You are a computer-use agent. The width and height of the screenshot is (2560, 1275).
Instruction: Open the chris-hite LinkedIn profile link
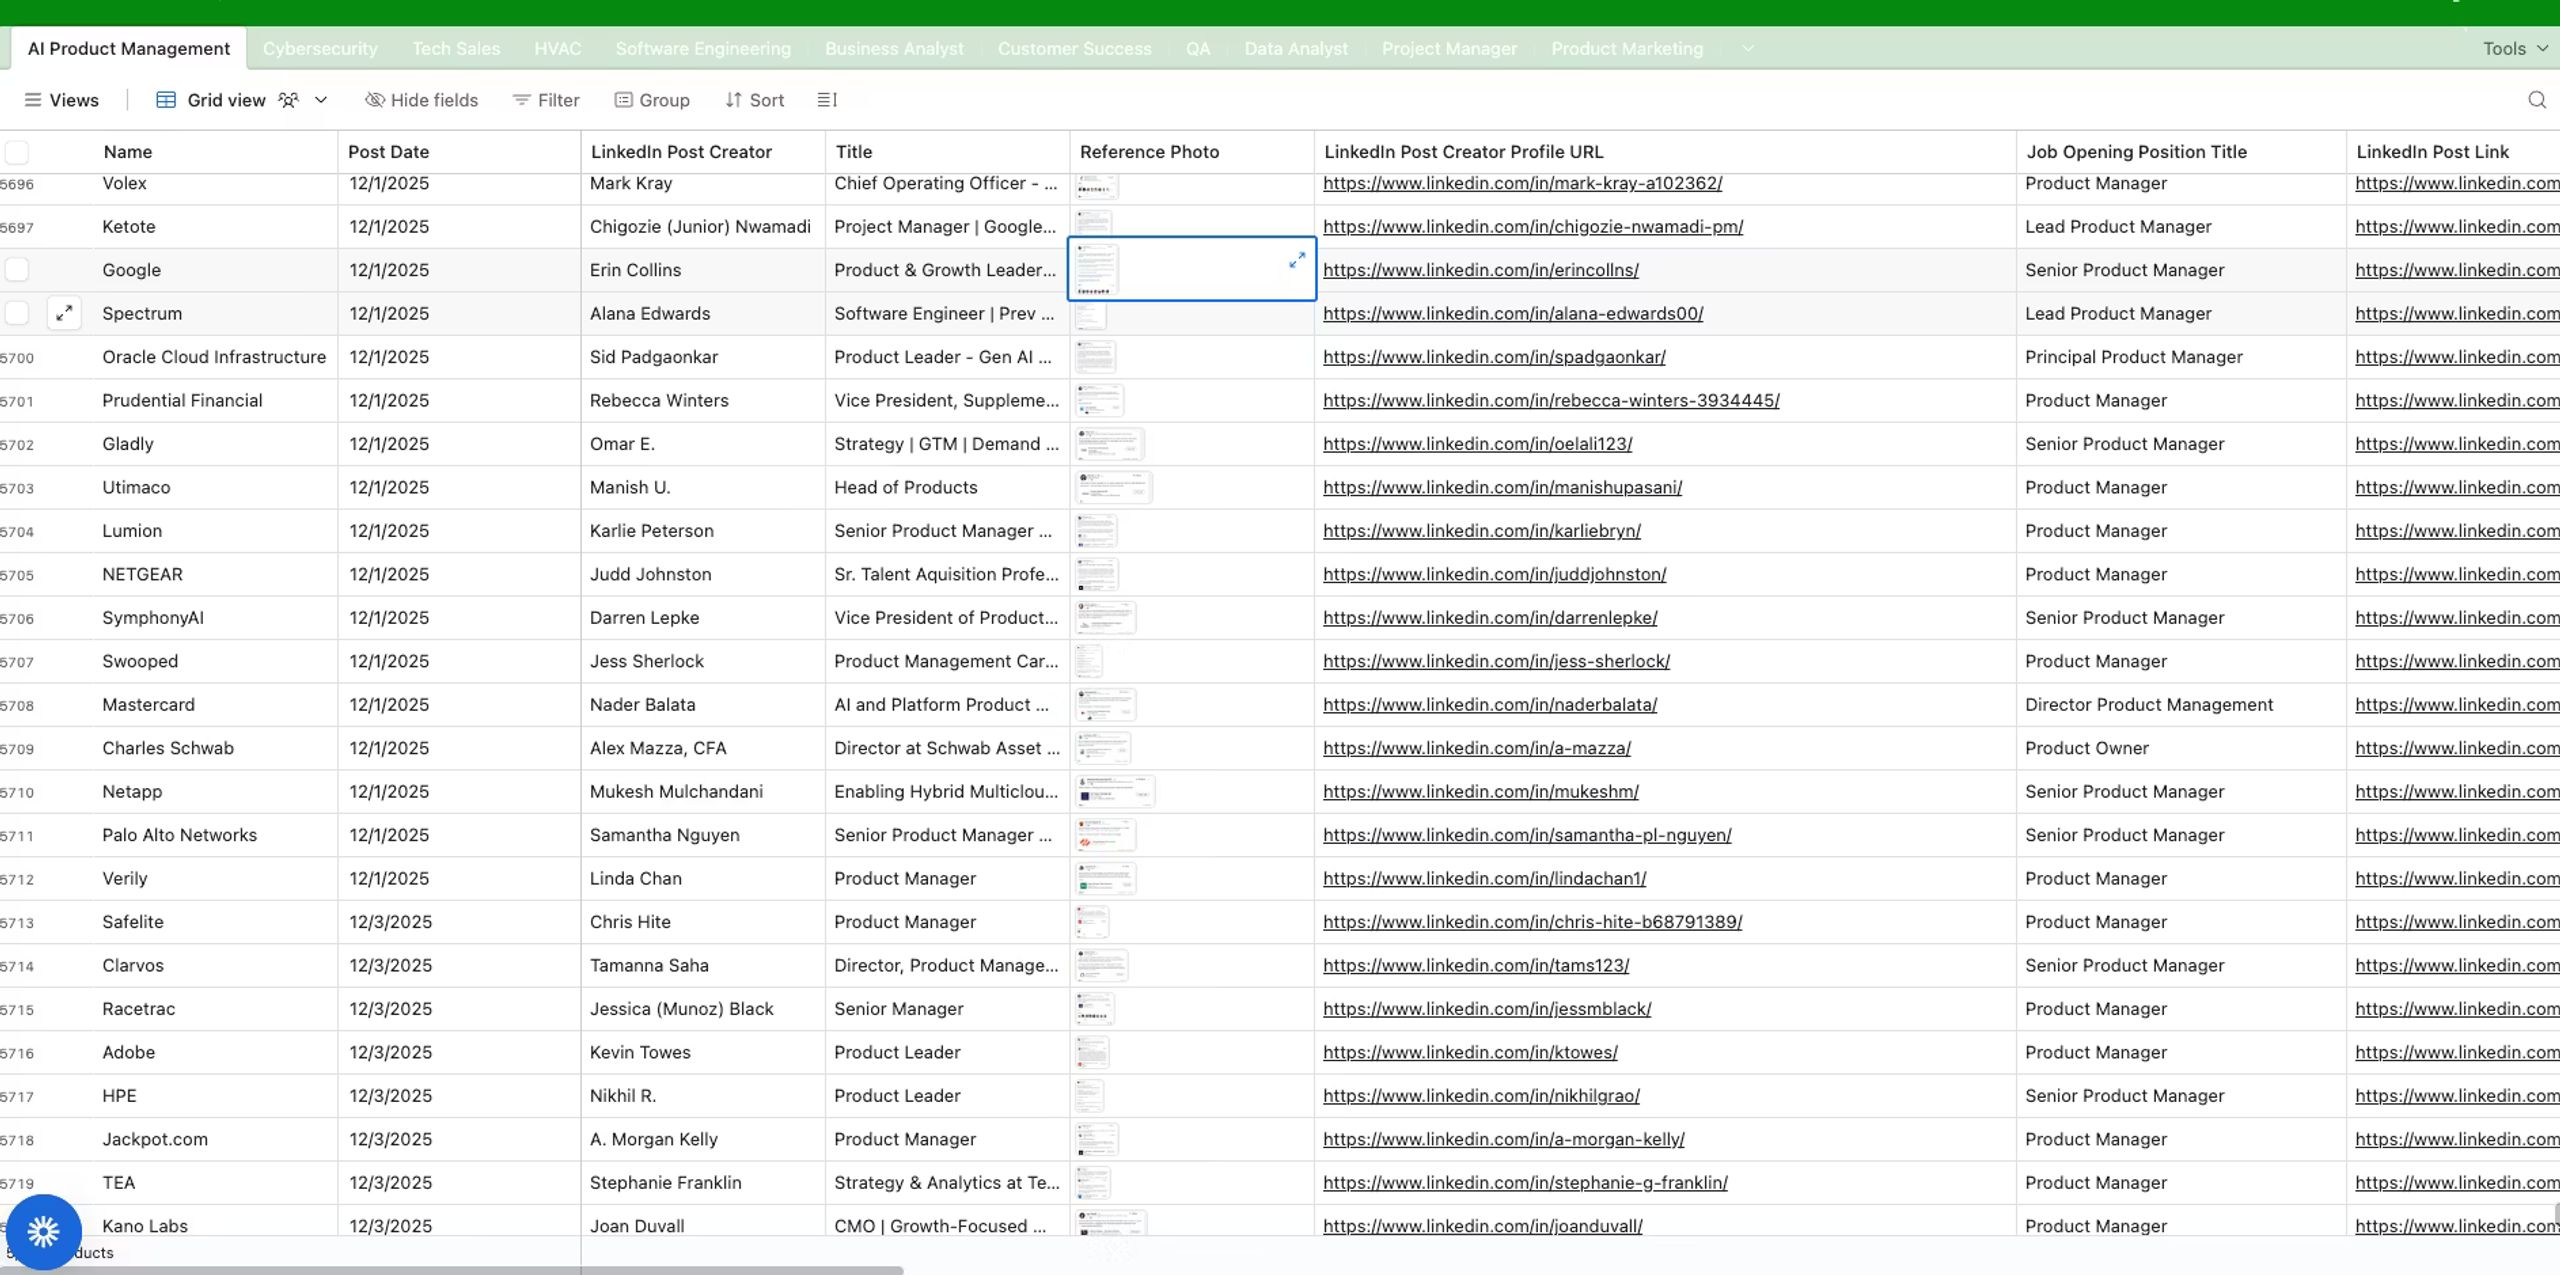1532,922
